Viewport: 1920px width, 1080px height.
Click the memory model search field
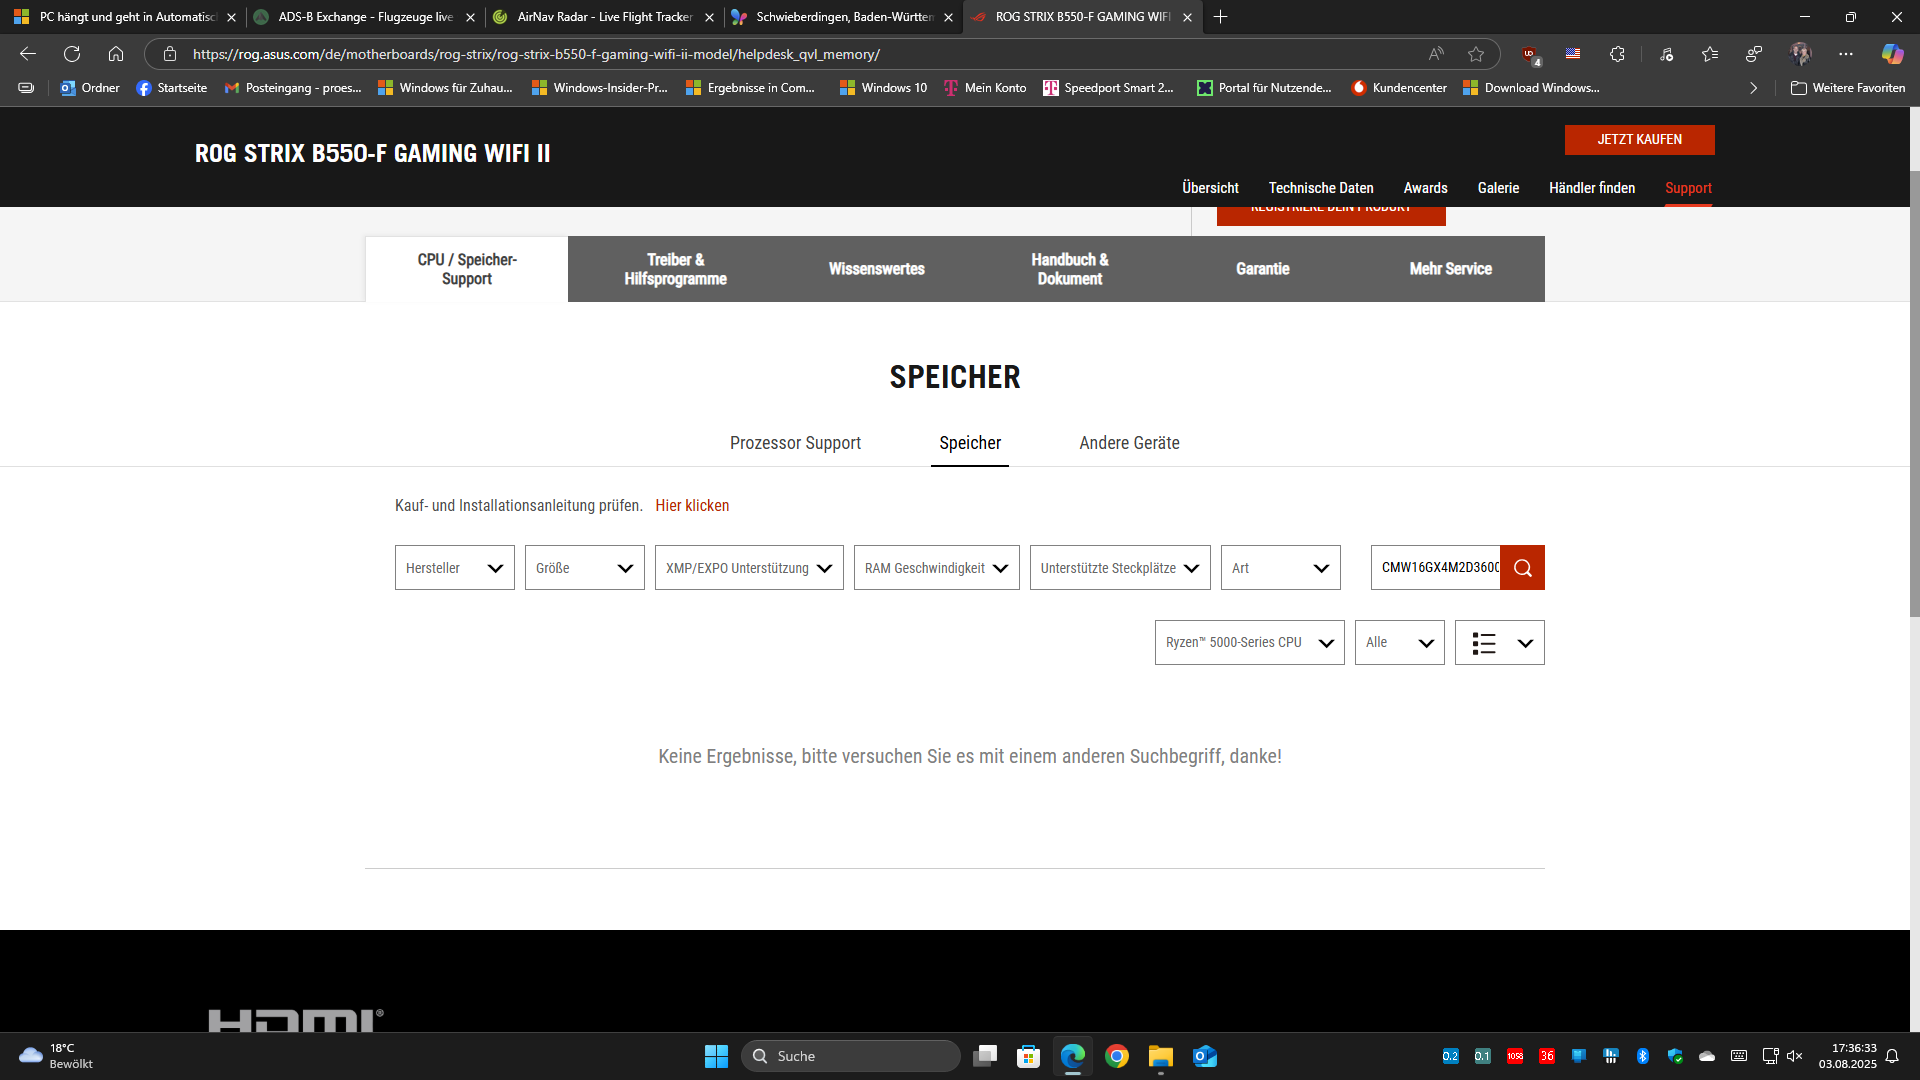click(1436, 568)
